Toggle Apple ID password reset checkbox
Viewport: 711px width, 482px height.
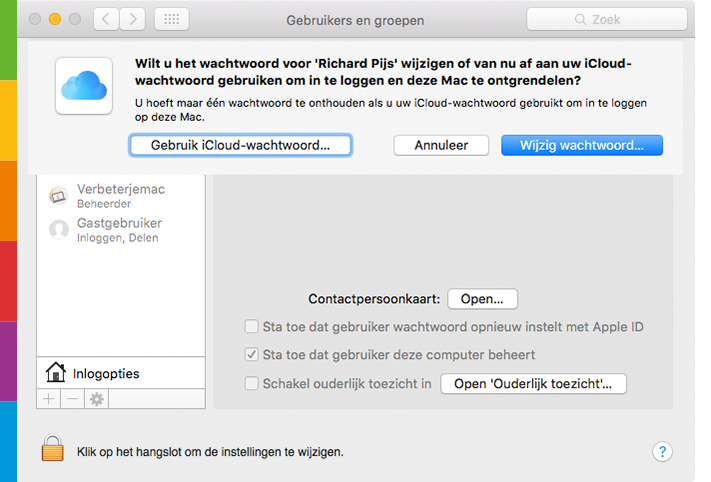point(252,325)
